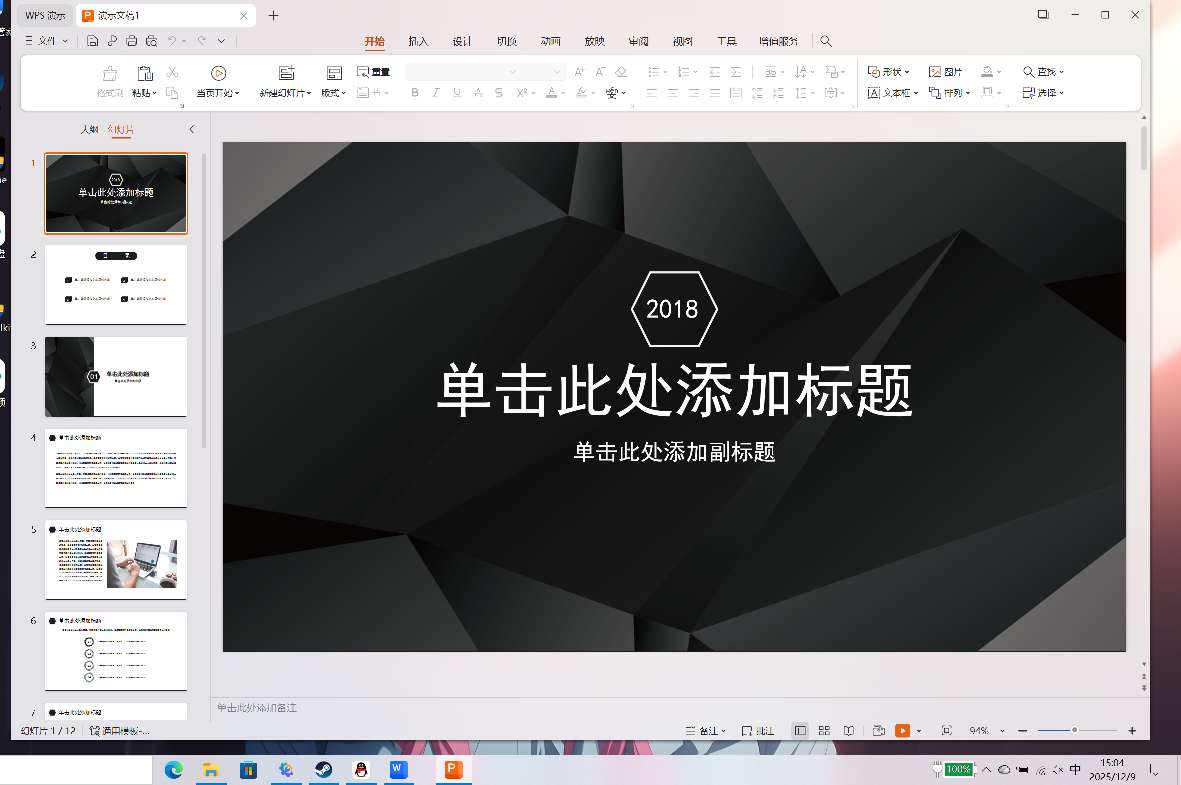
Task: Switch to slide sorter grid view
Action: (x=824, y=731)
